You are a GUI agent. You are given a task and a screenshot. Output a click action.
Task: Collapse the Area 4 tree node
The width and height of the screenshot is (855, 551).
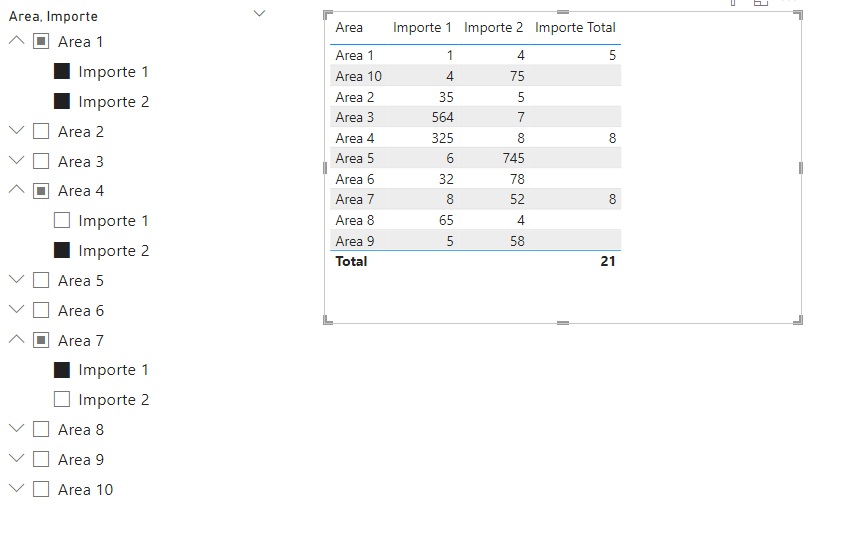pos(17,189)
